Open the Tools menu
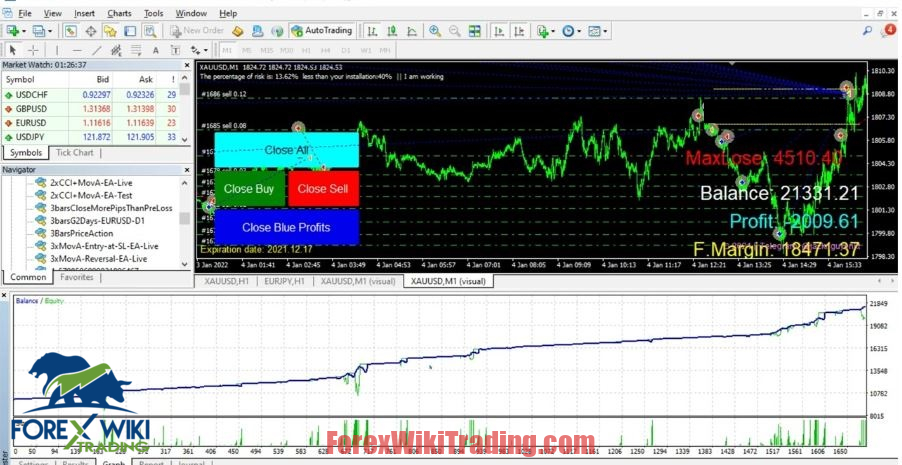Image resolution: width=902 pixels, height=465 pixels. (154, 13)
